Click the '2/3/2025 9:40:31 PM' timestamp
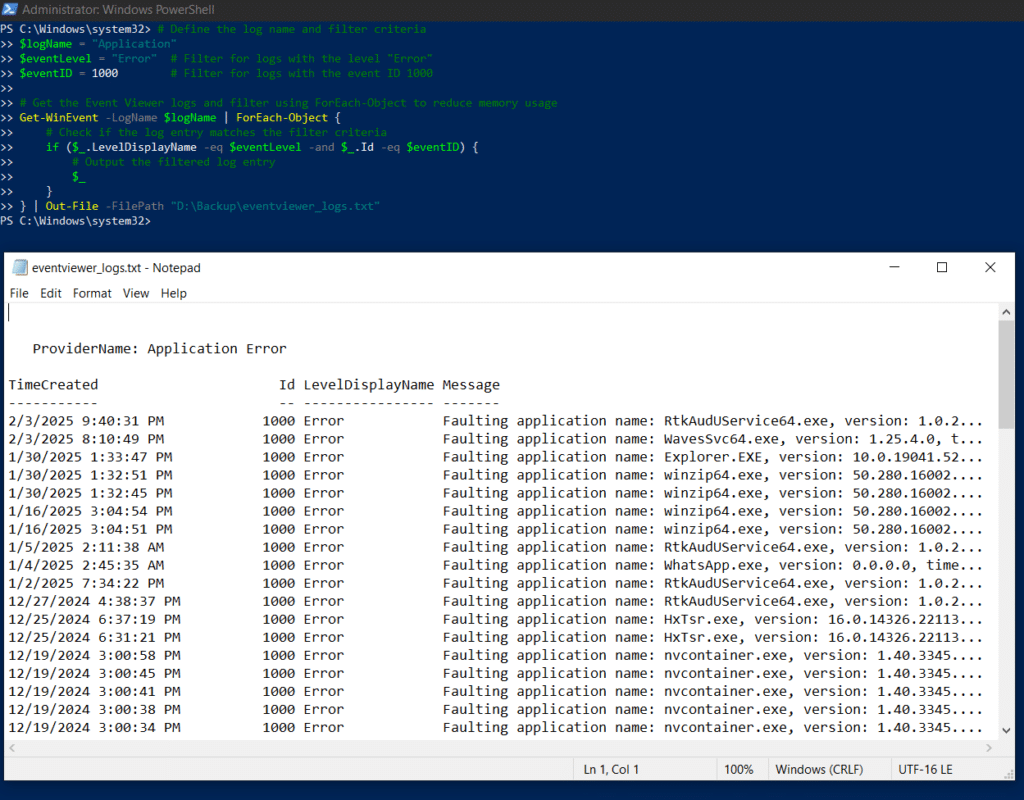 pos(86,421)
